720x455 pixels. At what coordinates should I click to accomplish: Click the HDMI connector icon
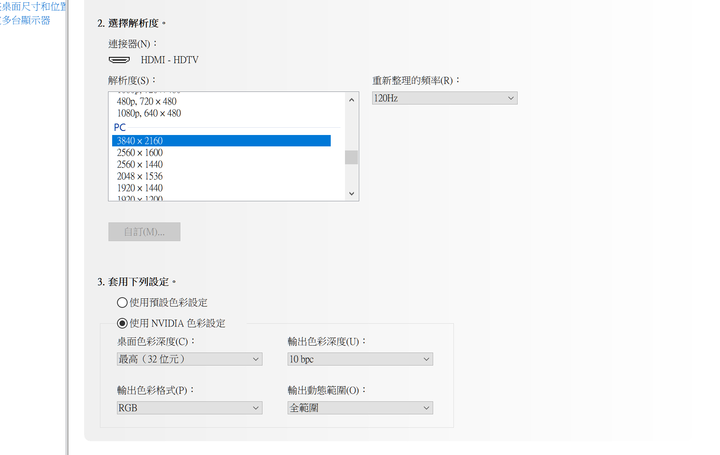click(x=118, y=60)
